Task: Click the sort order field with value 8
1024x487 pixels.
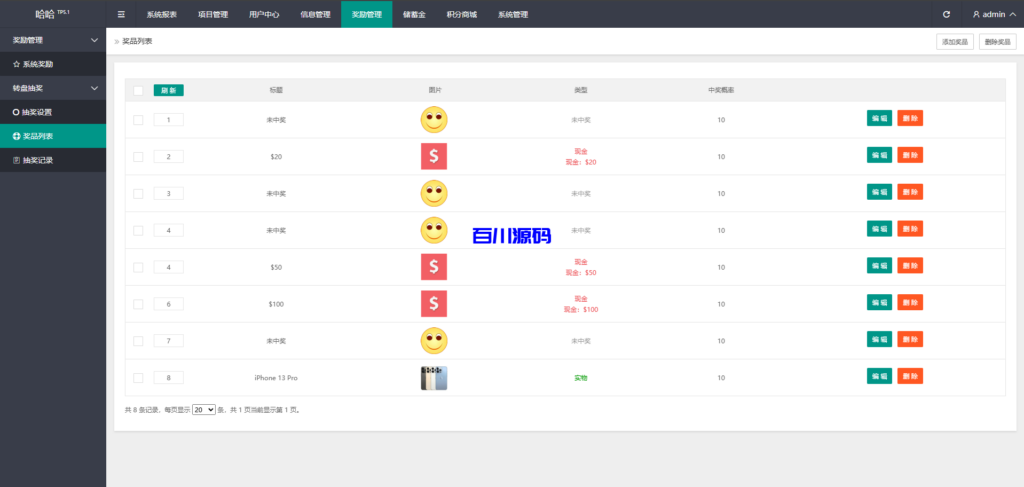Action: [168, 377]
